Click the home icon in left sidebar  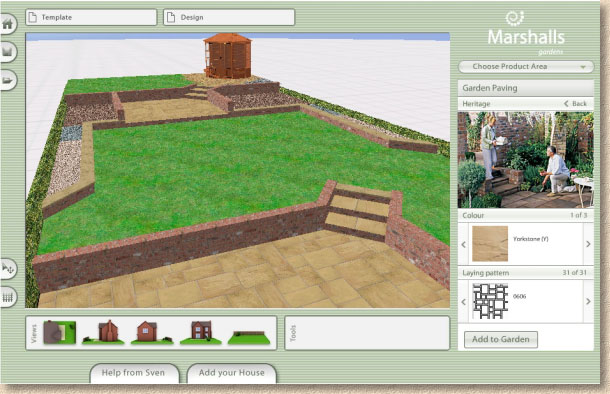[x=8, y=24]
